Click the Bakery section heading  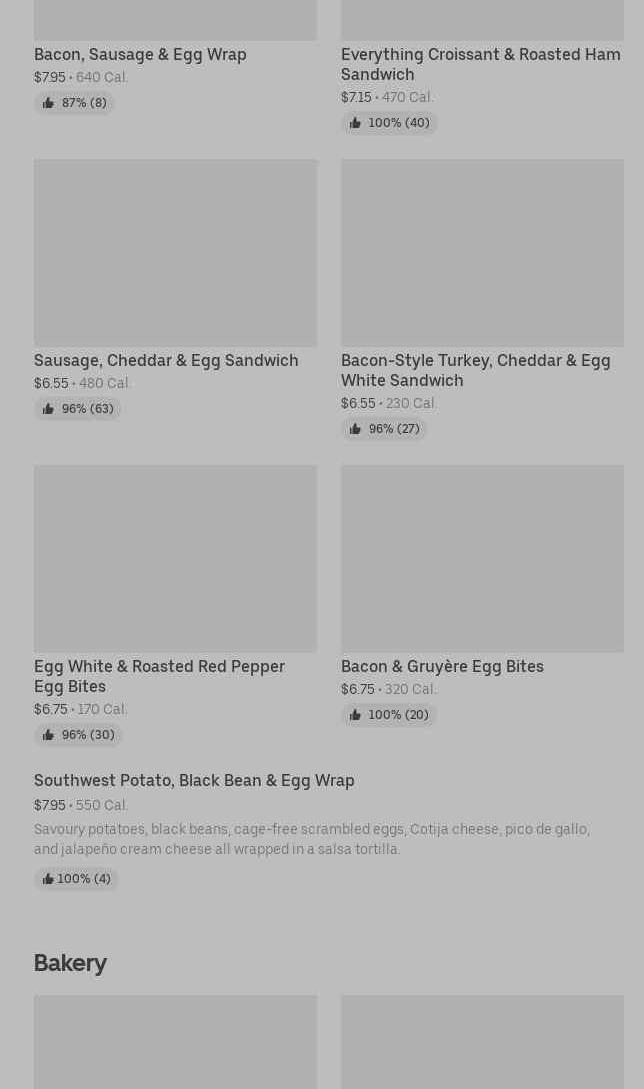(70, 963)
